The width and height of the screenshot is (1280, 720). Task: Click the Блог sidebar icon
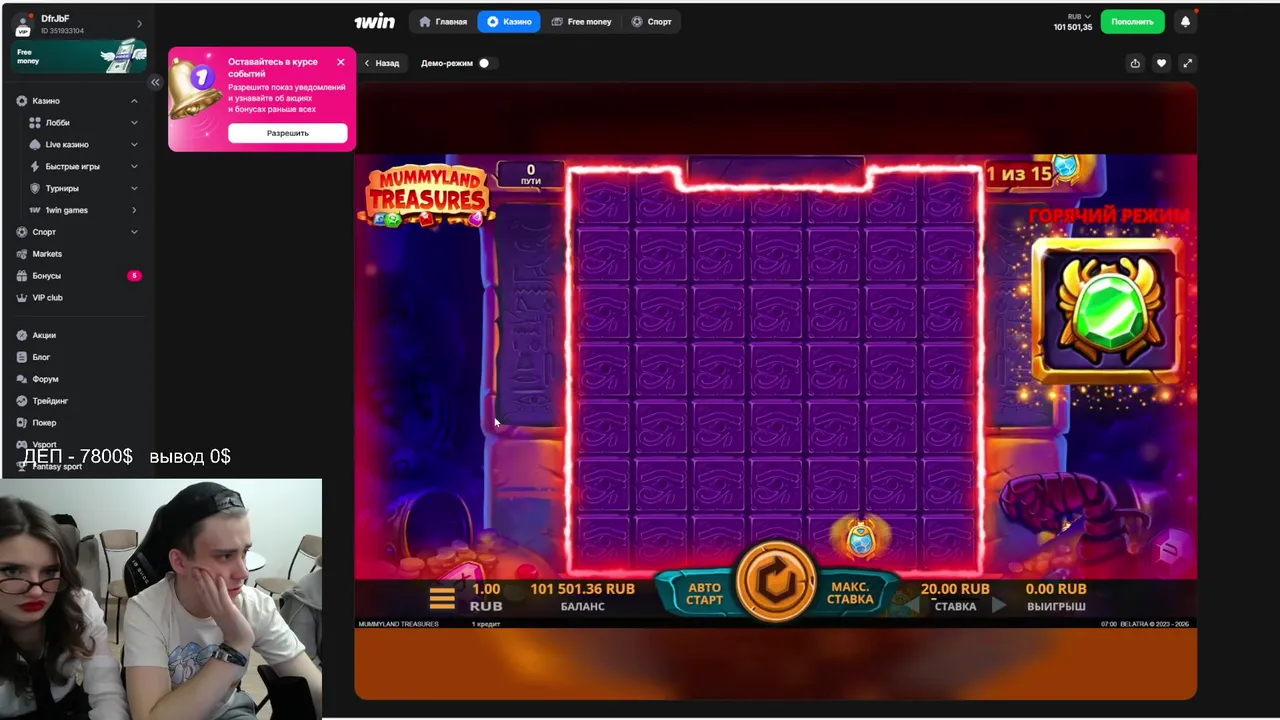pos(22,357)
